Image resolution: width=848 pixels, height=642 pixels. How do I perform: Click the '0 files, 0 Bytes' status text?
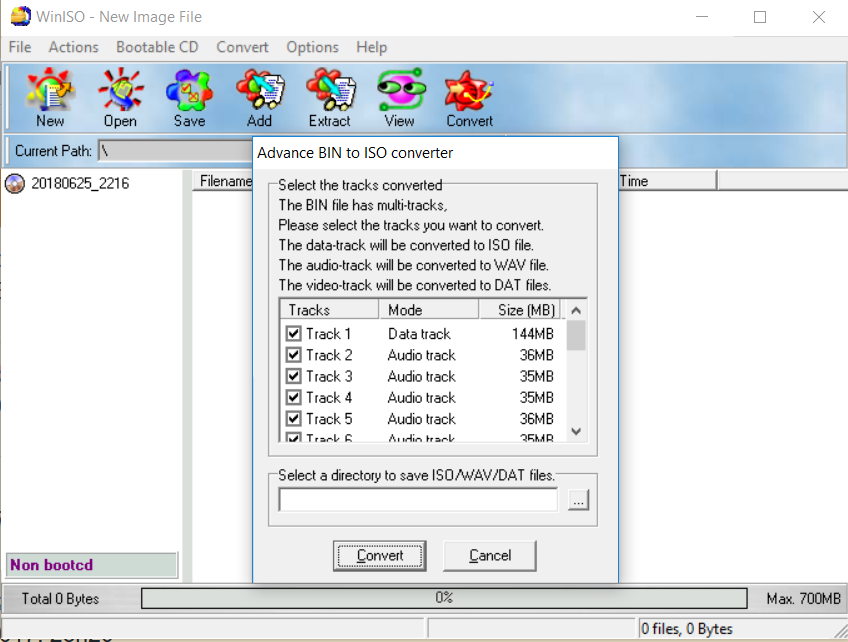tap(687, 628)
